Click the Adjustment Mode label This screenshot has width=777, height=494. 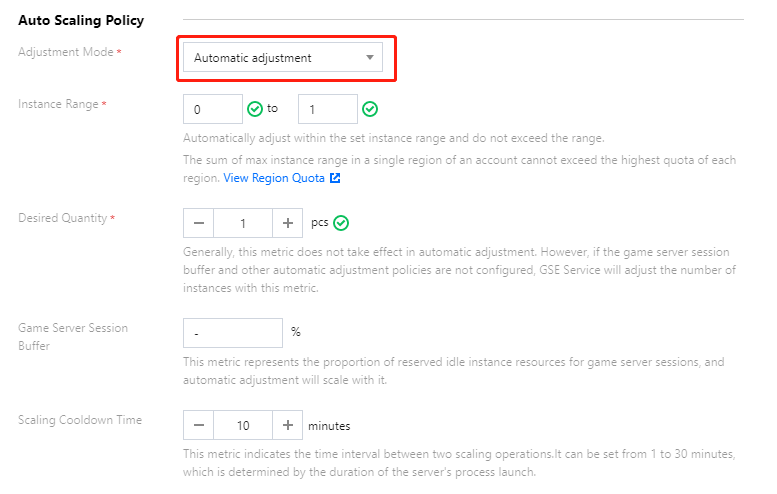pos(66,52)
